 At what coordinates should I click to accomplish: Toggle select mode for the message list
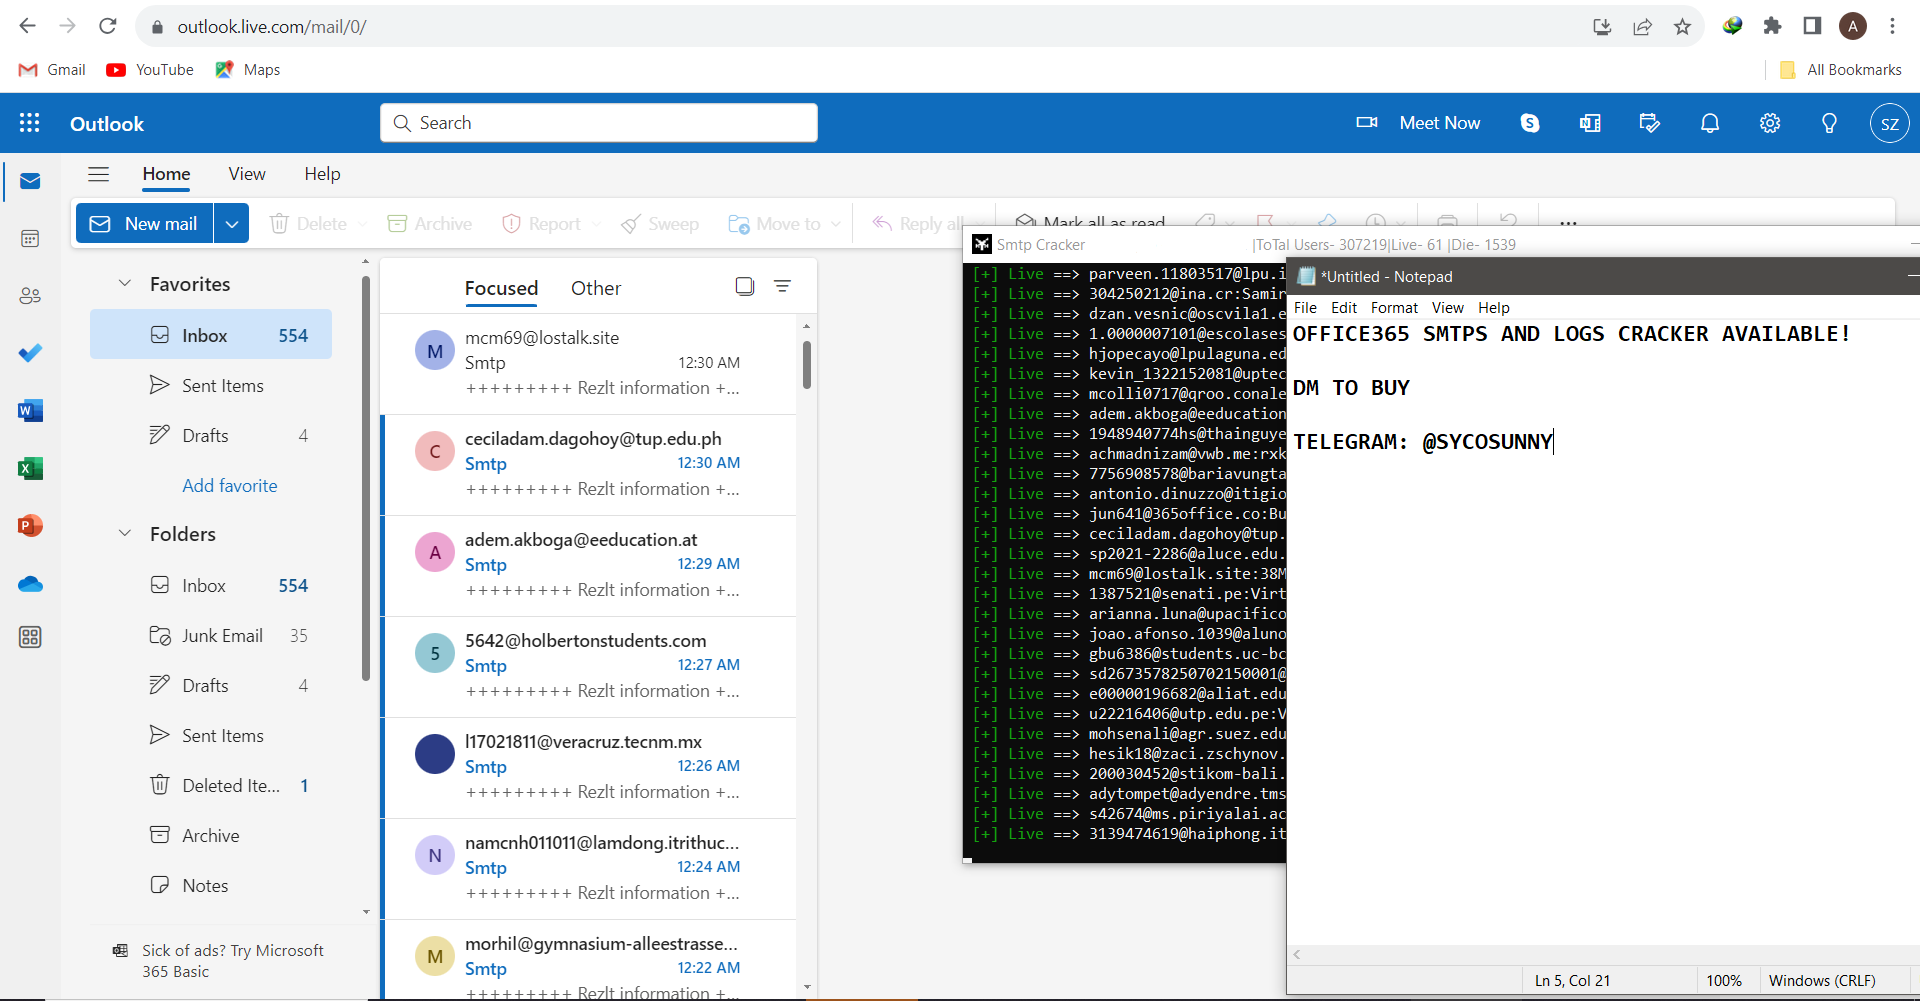click(x=744, y=287)
